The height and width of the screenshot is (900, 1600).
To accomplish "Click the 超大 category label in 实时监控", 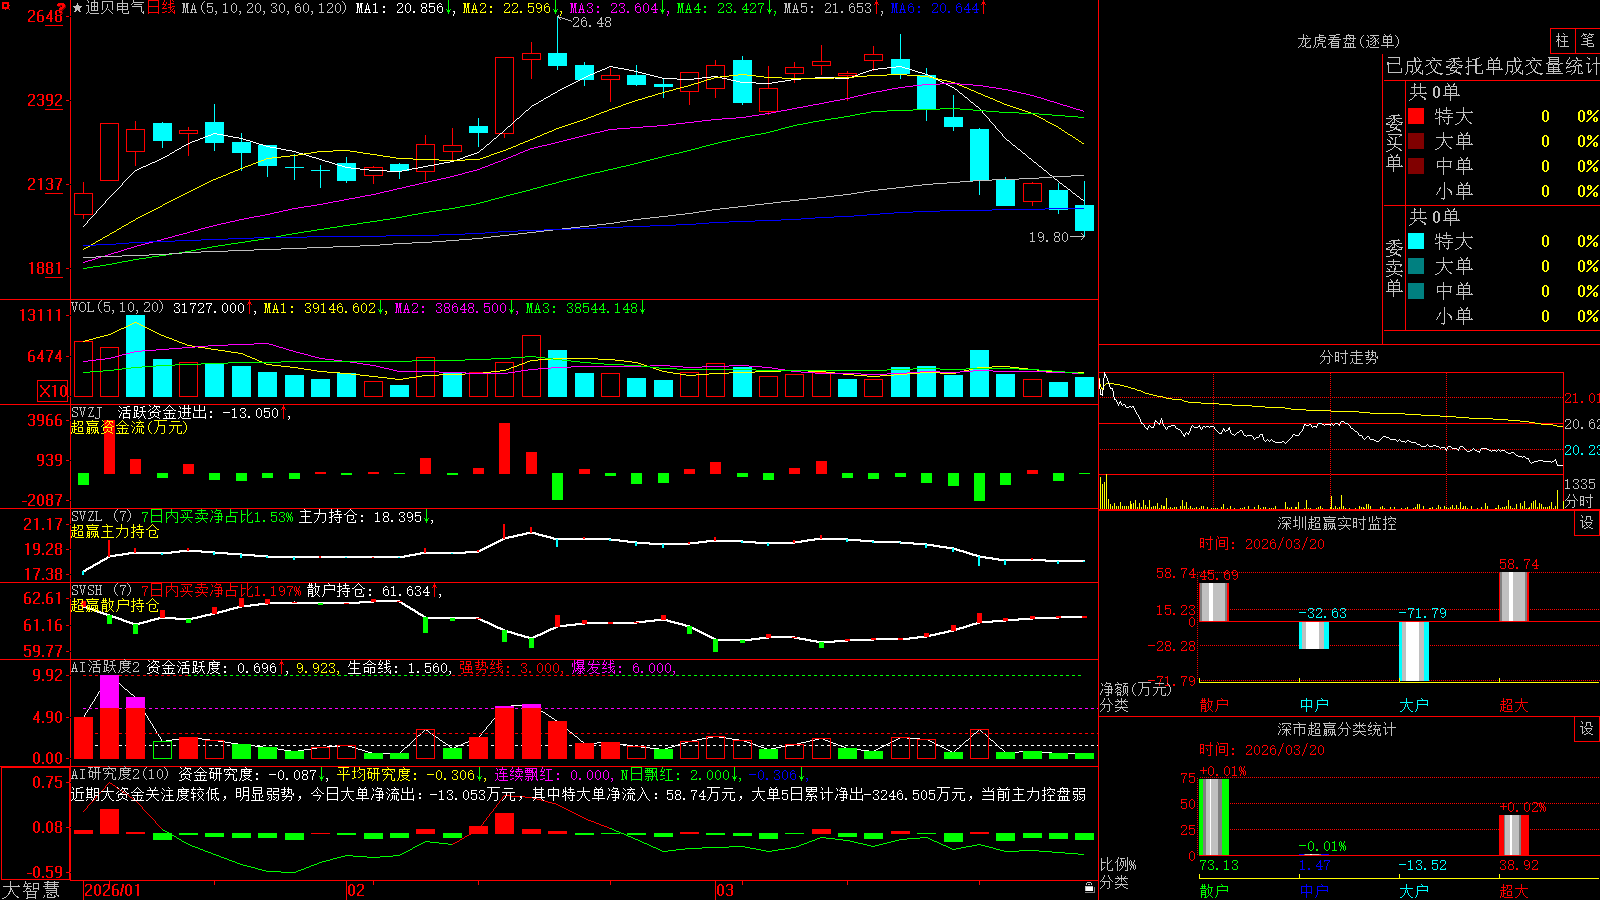I will 1513,705.
